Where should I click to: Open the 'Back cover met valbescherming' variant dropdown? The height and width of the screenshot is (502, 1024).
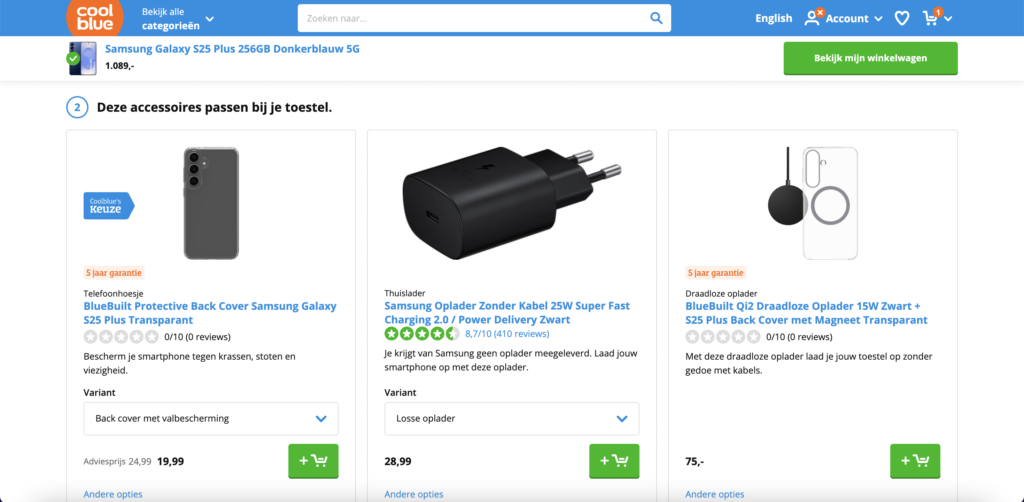coord(210,418)
